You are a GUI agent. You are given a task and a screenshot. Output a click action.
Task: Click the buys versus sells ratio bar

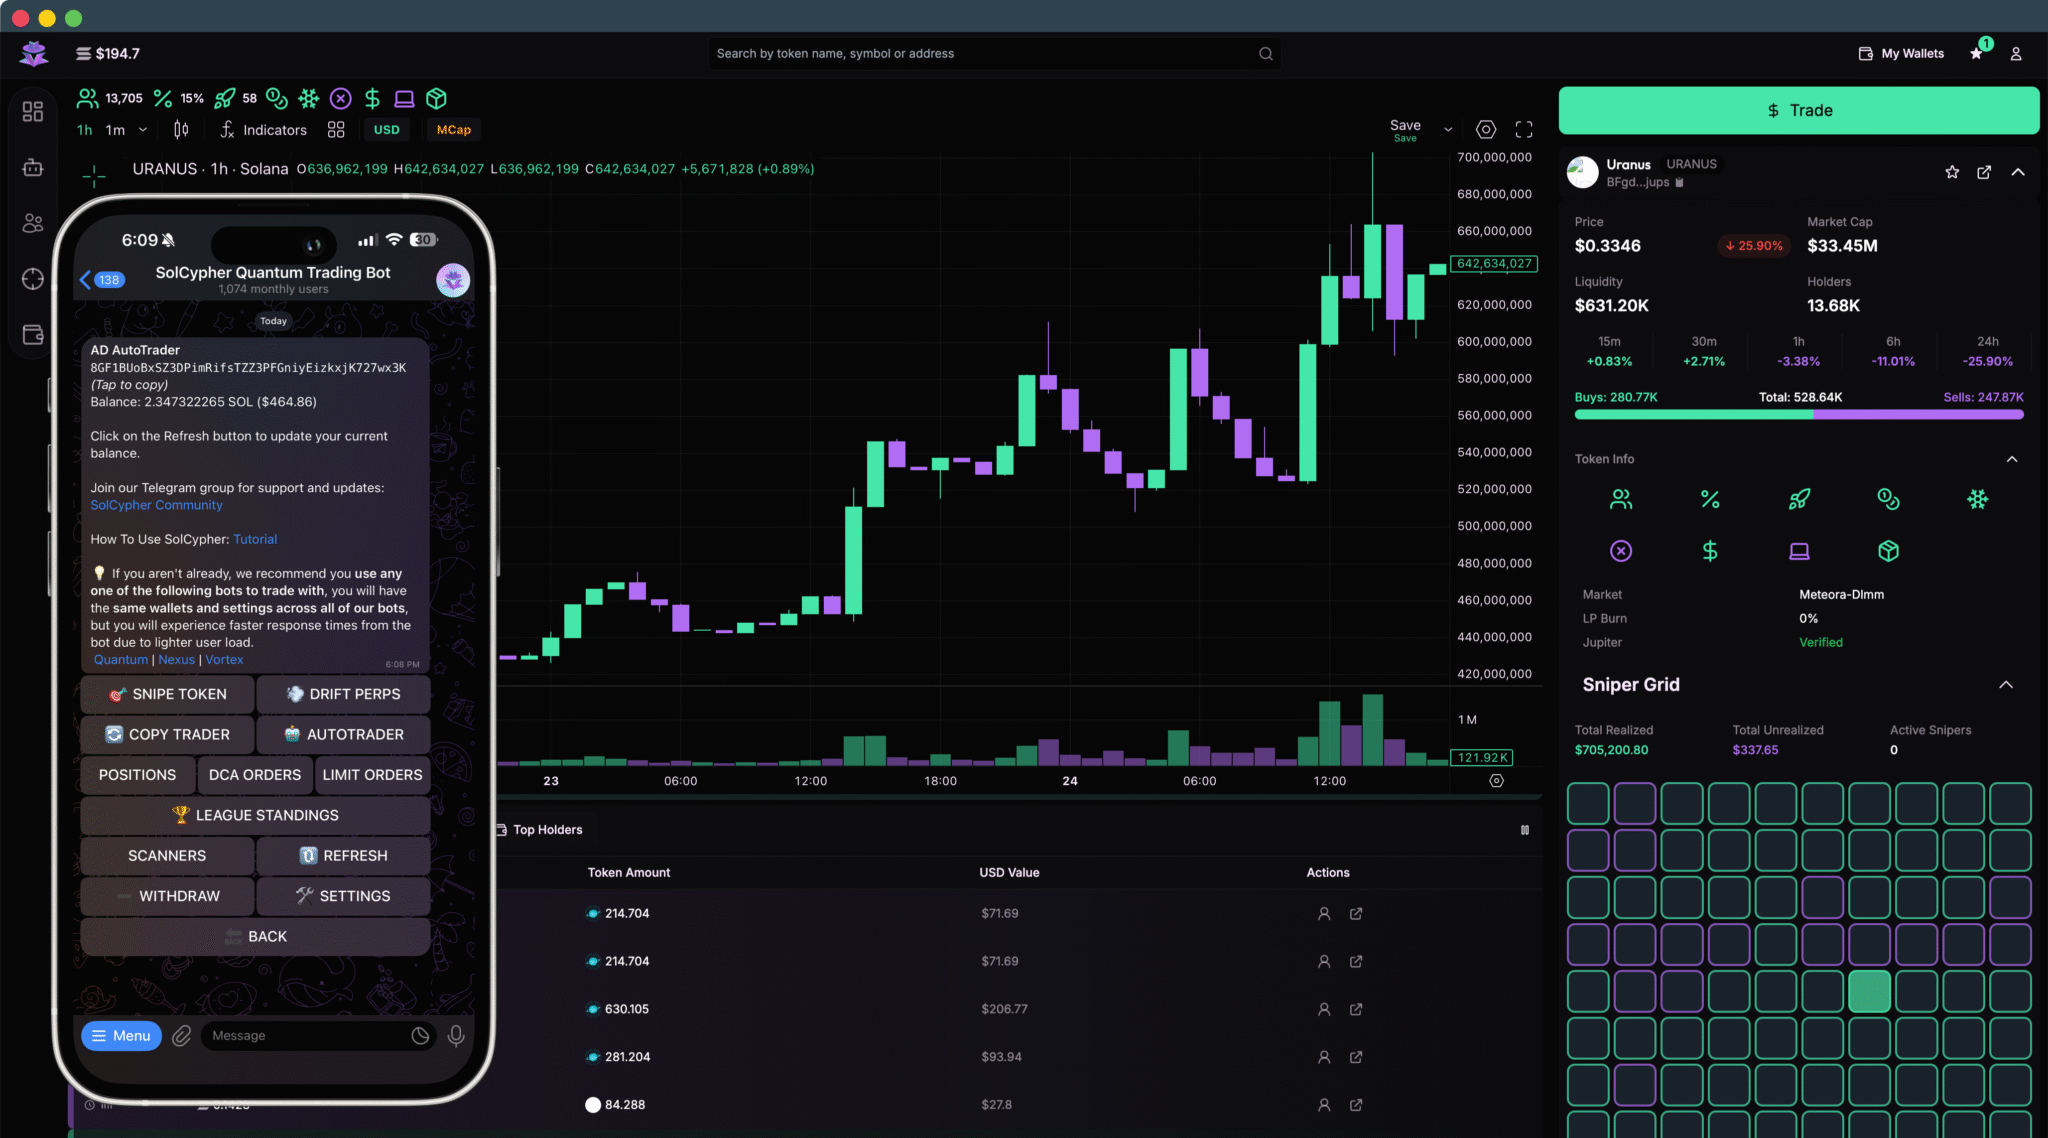(x=1797, y=414)
